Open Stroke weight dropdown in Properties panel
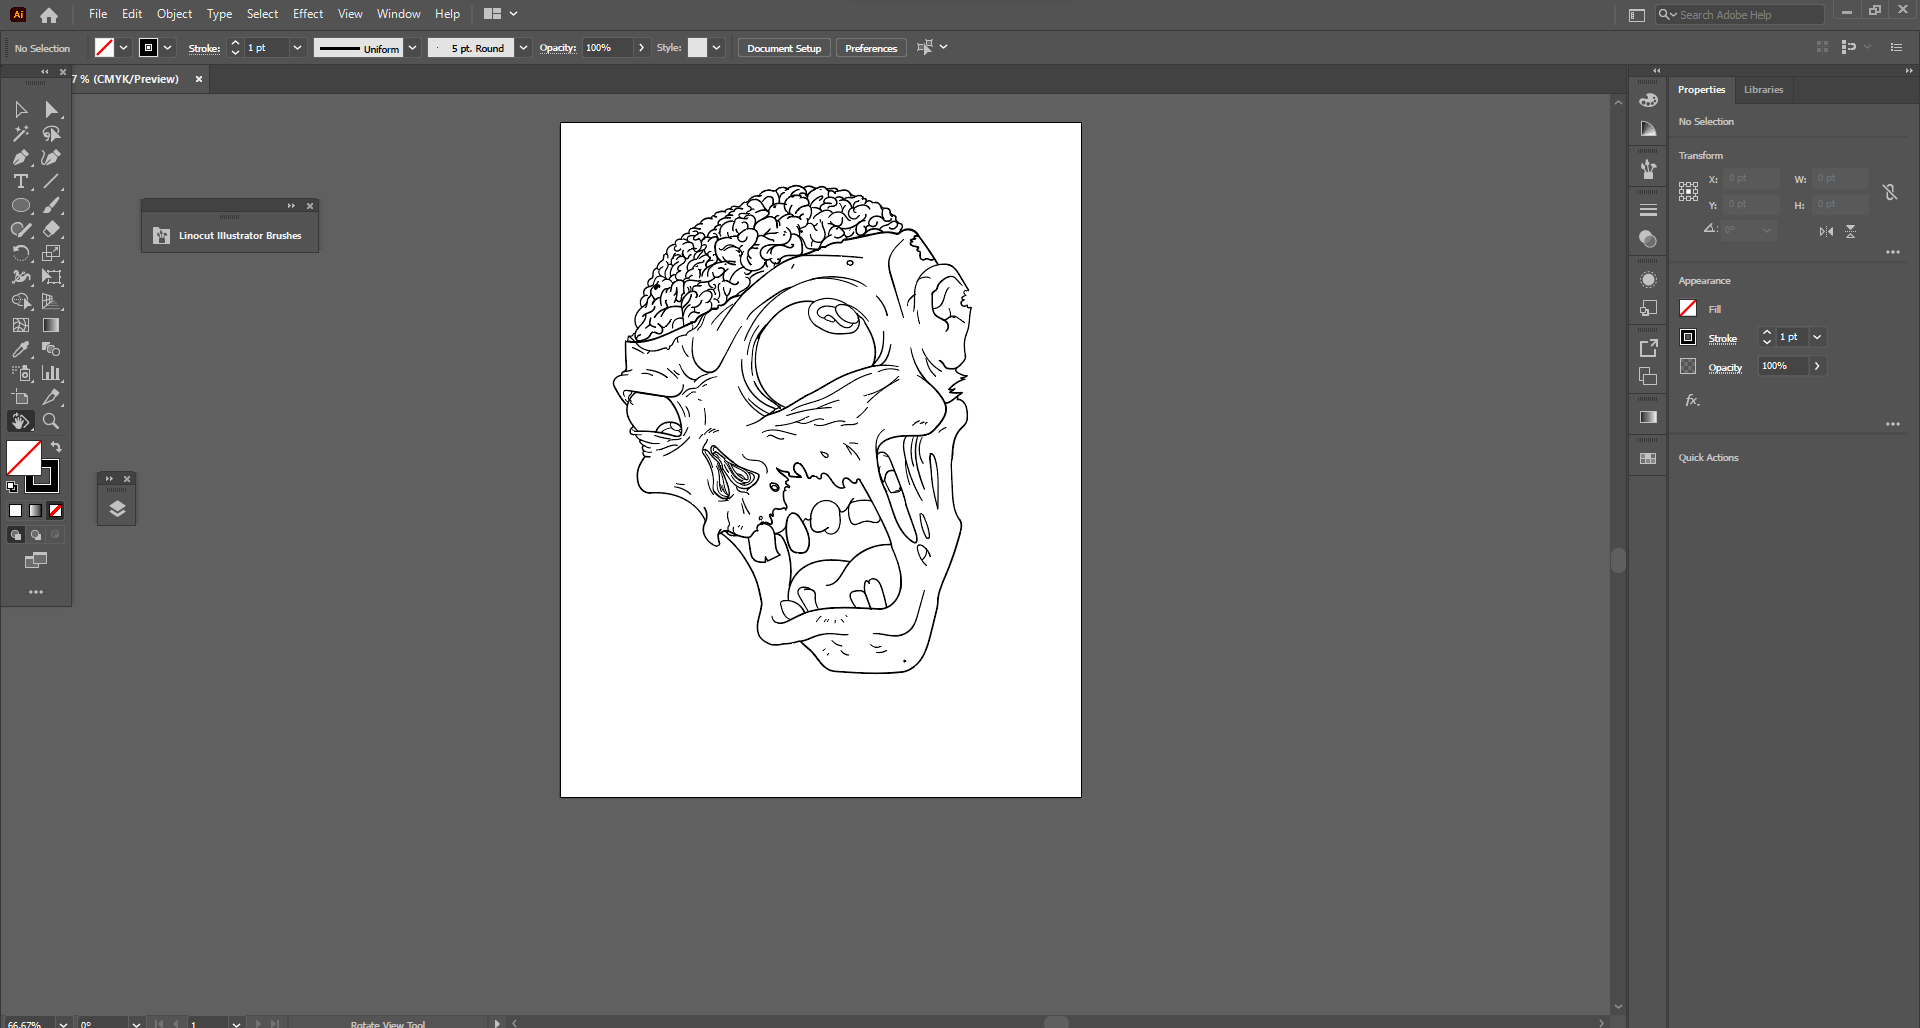 coord(1817,337)
